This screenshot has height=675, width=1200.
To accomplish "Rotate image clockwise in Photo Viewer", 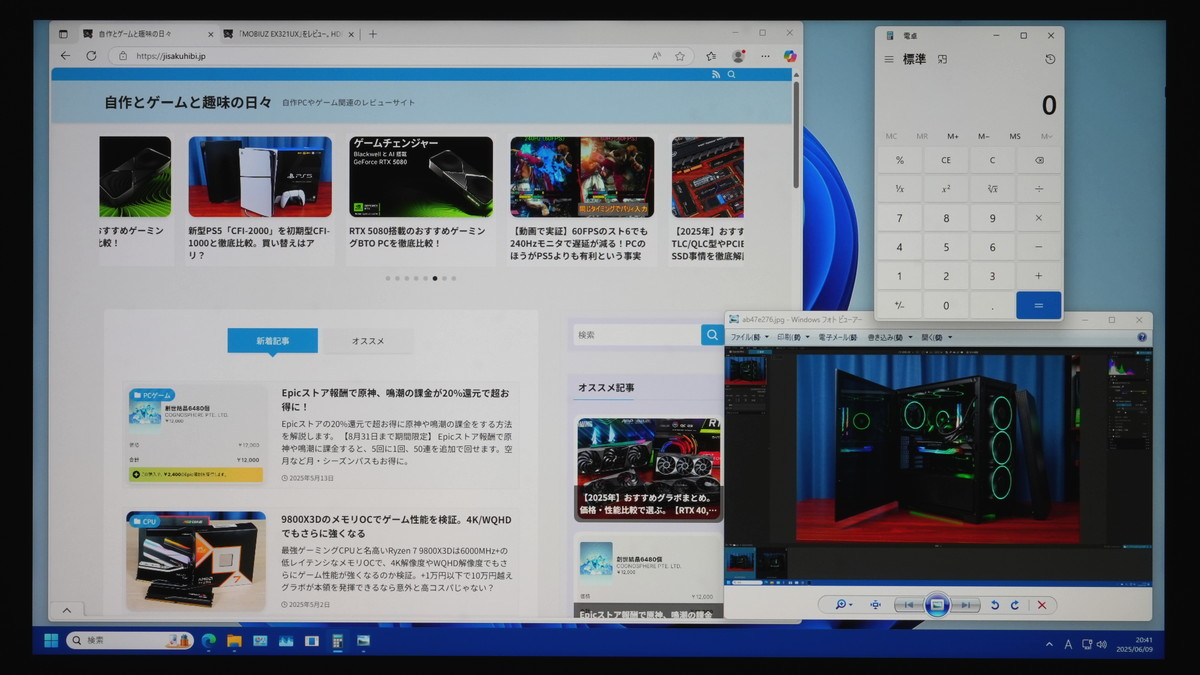I will click(1015, 605).
